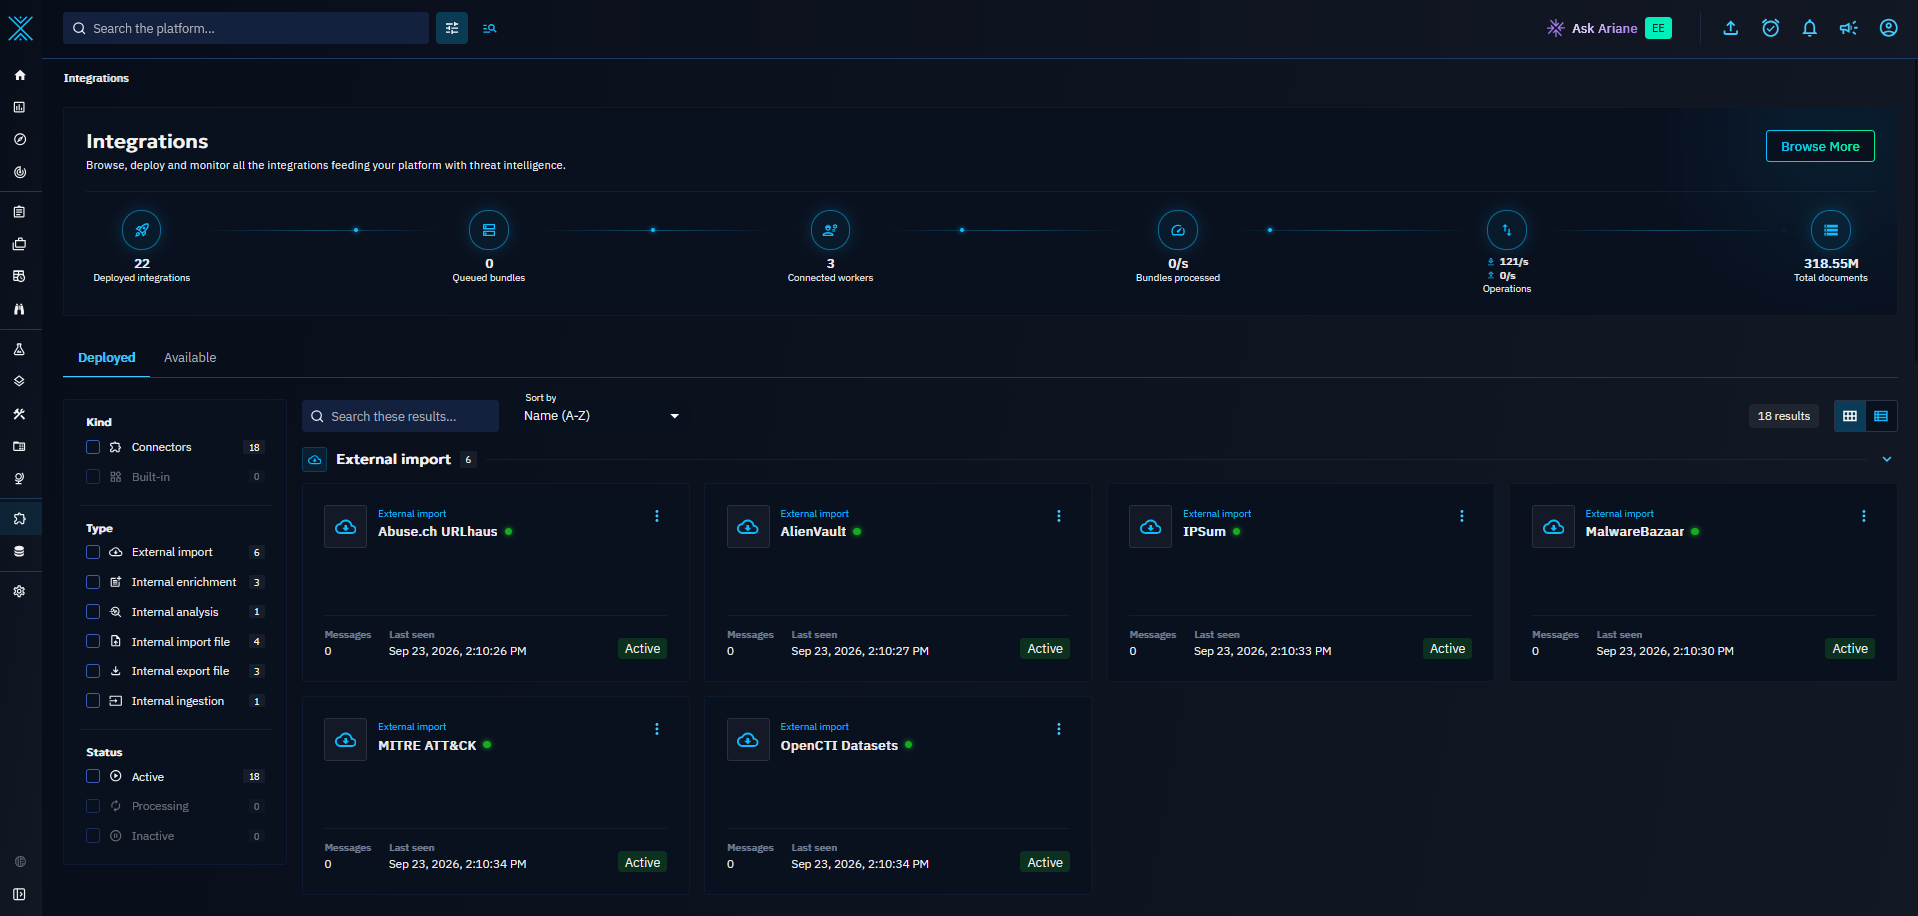Open the bulk search icon beside the filters
The width and height of the screenshot is (1918, 916).
click(489, 28)
